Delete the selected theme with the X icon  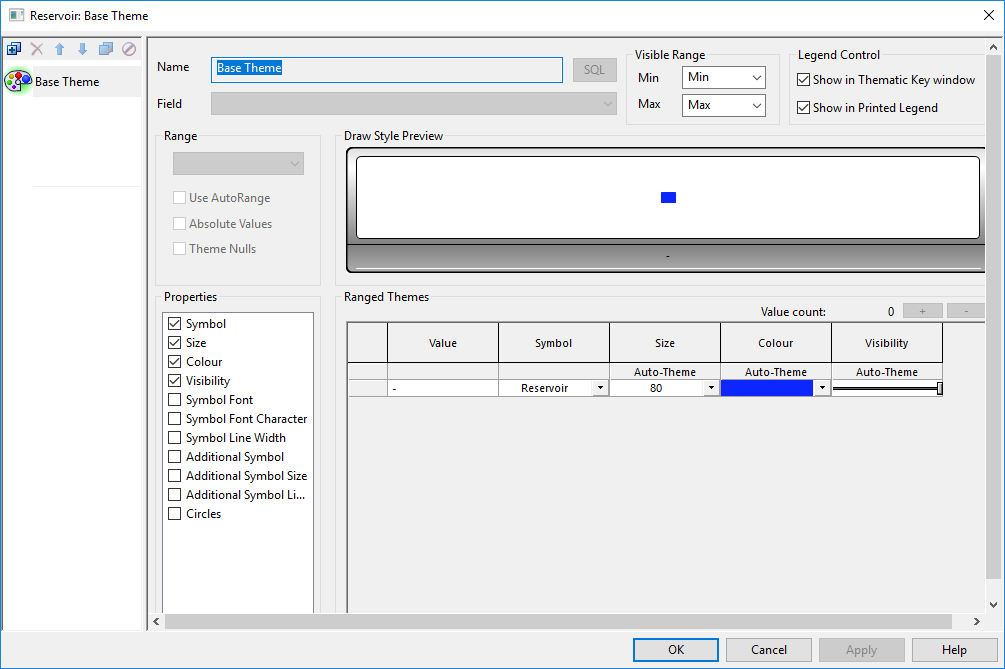[36, 48]
